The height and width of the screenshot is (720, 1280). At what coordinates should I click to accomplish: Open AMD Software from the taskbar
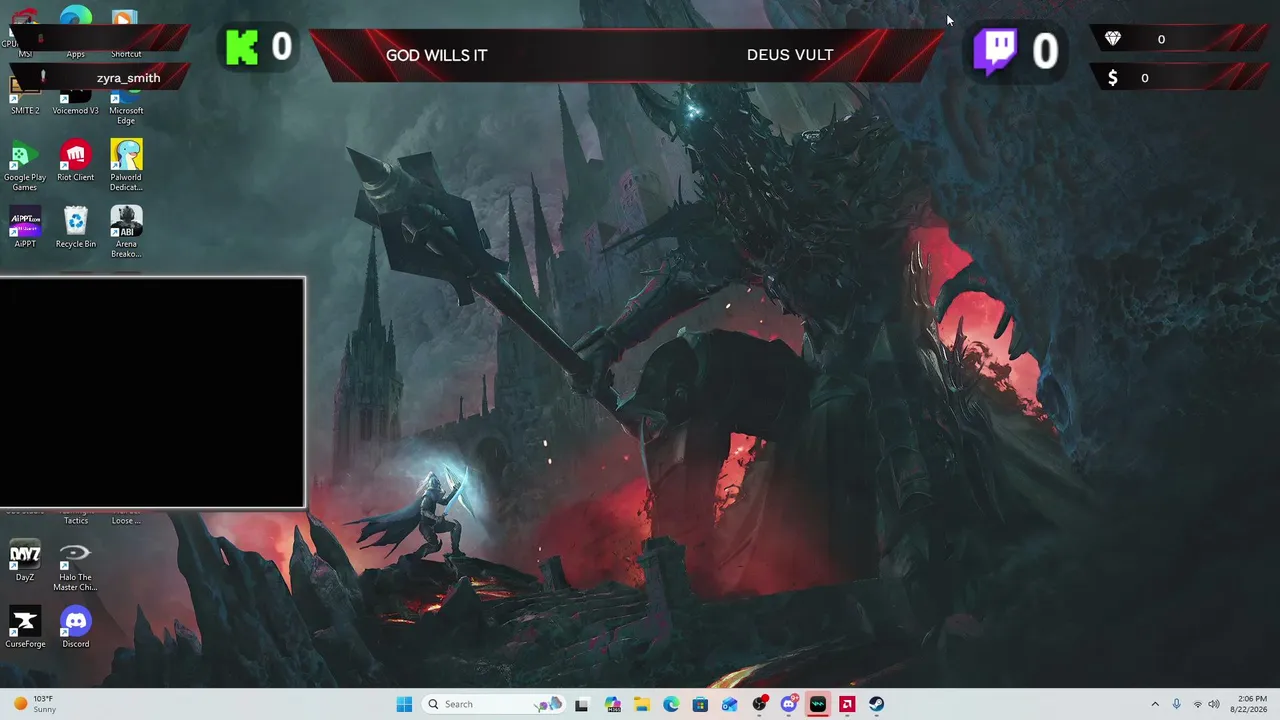847,704
